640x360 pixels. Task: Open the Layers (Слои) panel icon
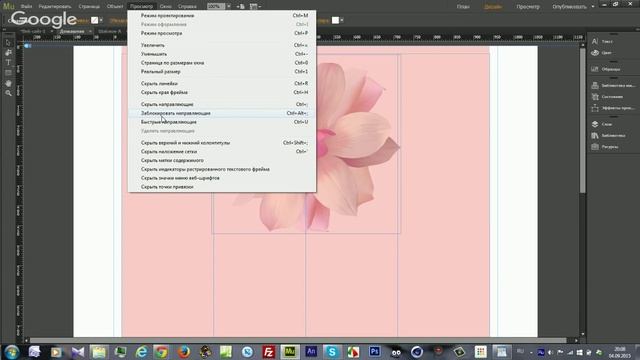[595, 124]
